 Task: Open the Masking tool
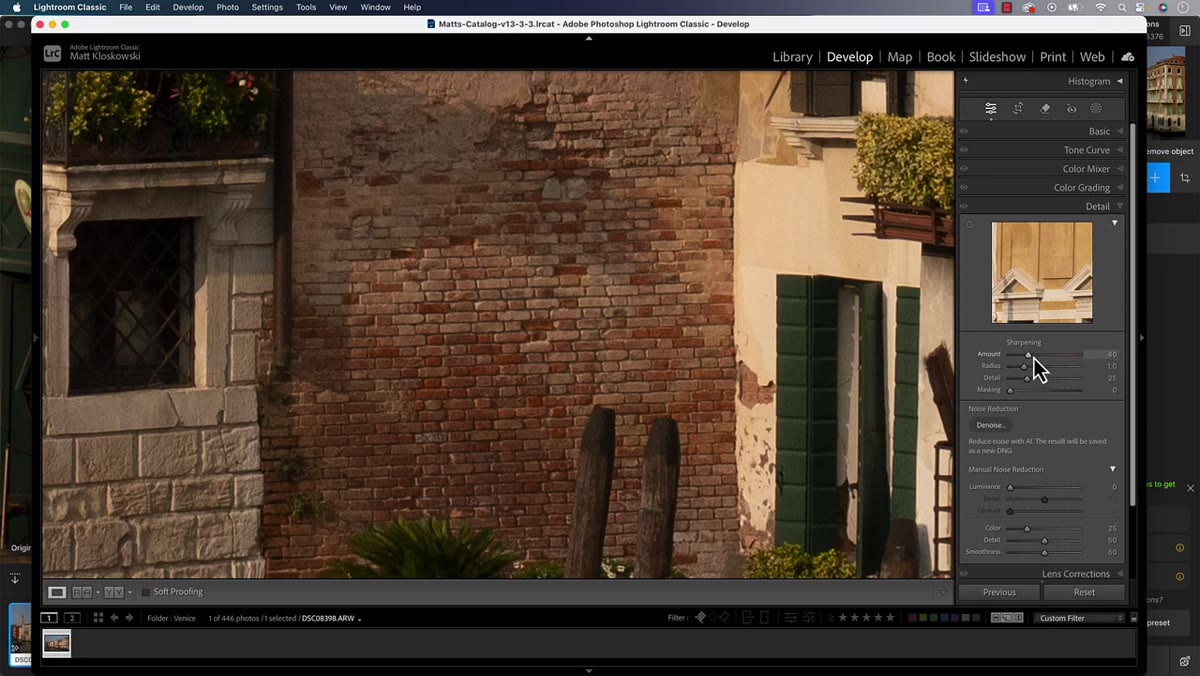pos(1096,108)
